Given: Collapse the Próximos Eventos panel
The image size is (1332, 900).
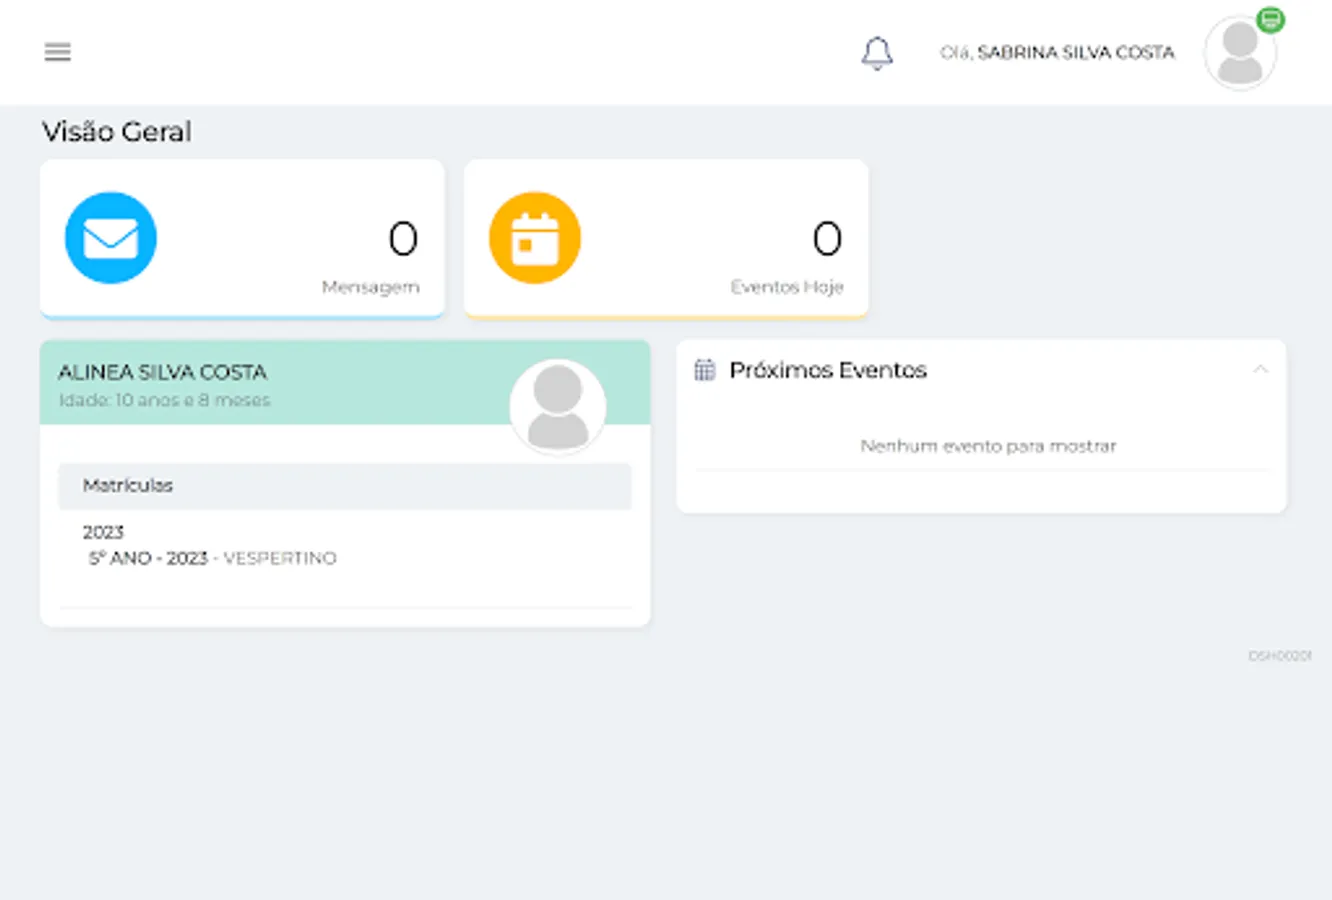Looking at the screenshot, I should click(1260, 369).
